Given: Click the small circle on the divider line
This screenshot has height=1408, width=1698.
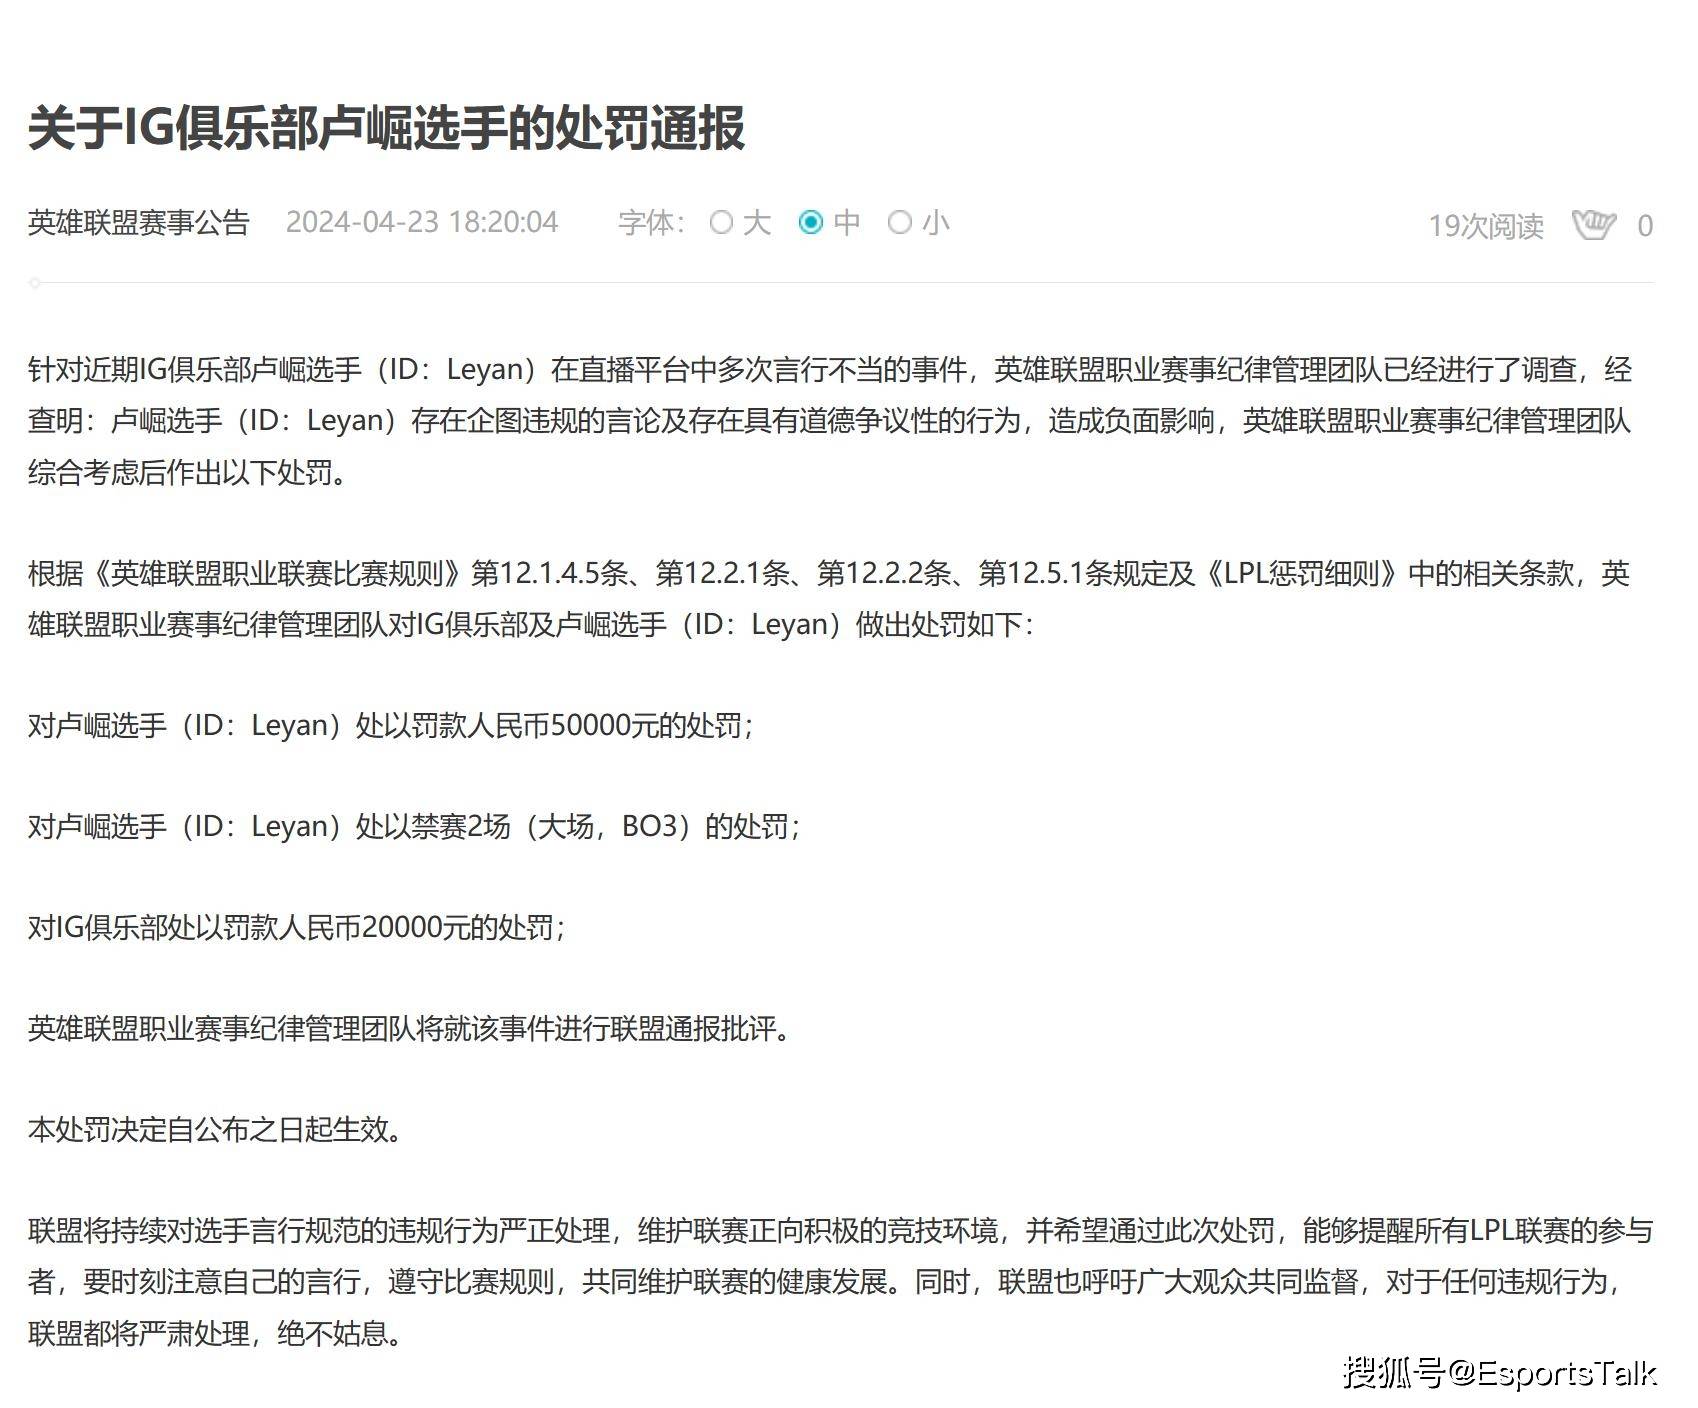Looking at the screenshot, I should point(35,283).
